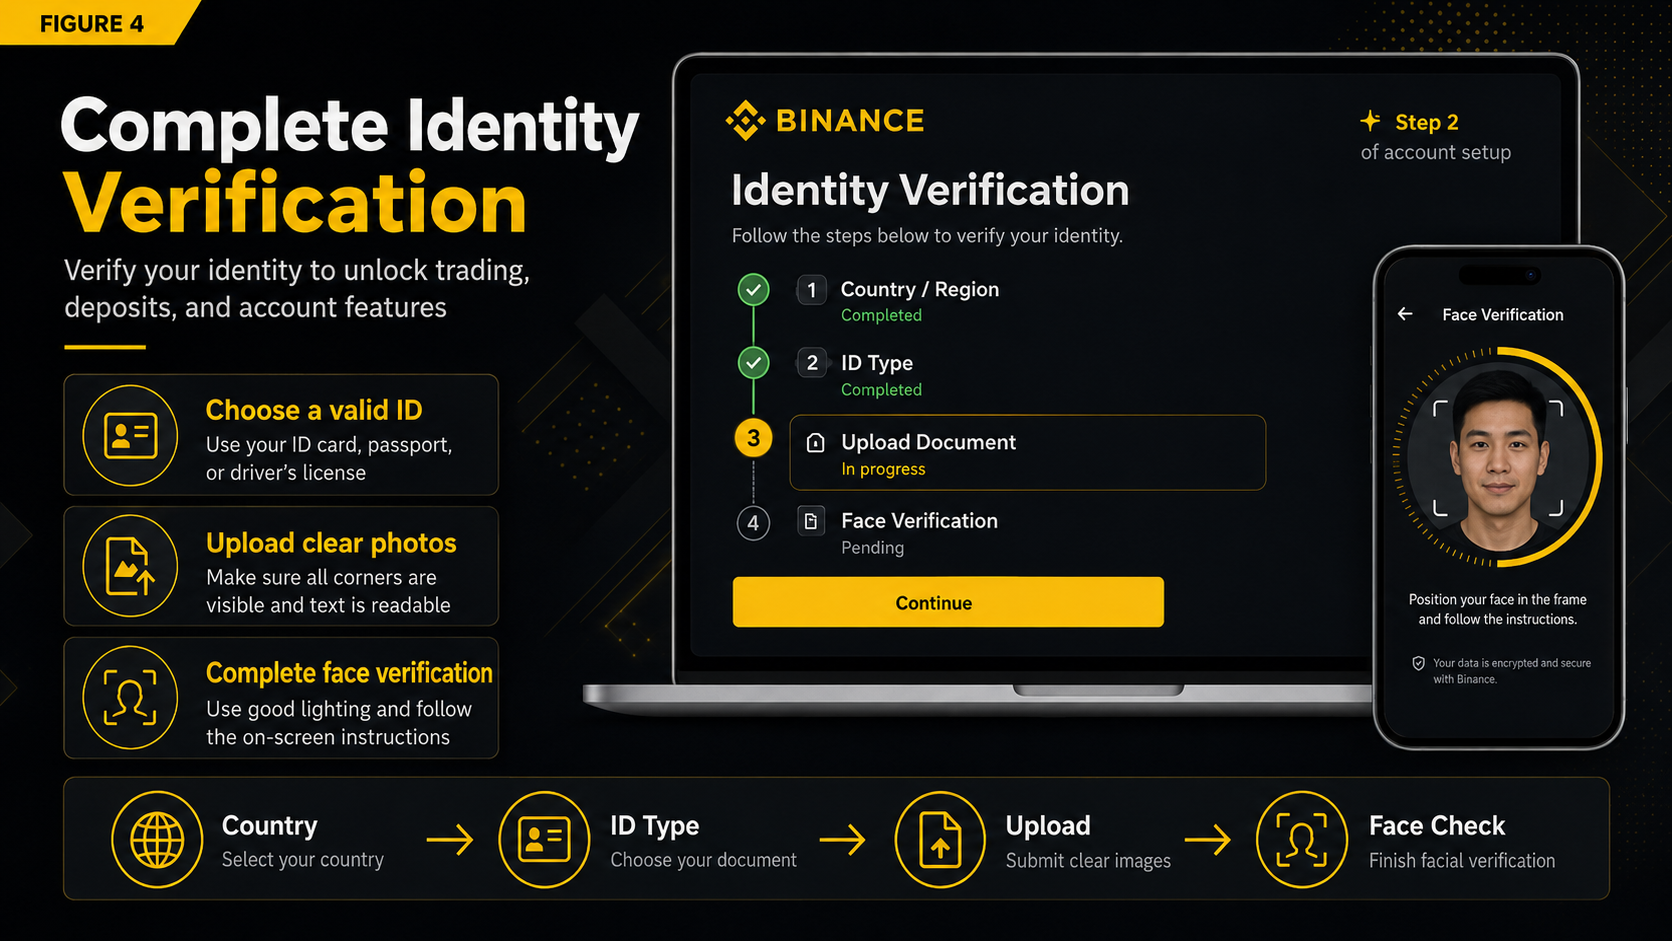Click the 'Choose a valid ID' heading

[314, 410]
